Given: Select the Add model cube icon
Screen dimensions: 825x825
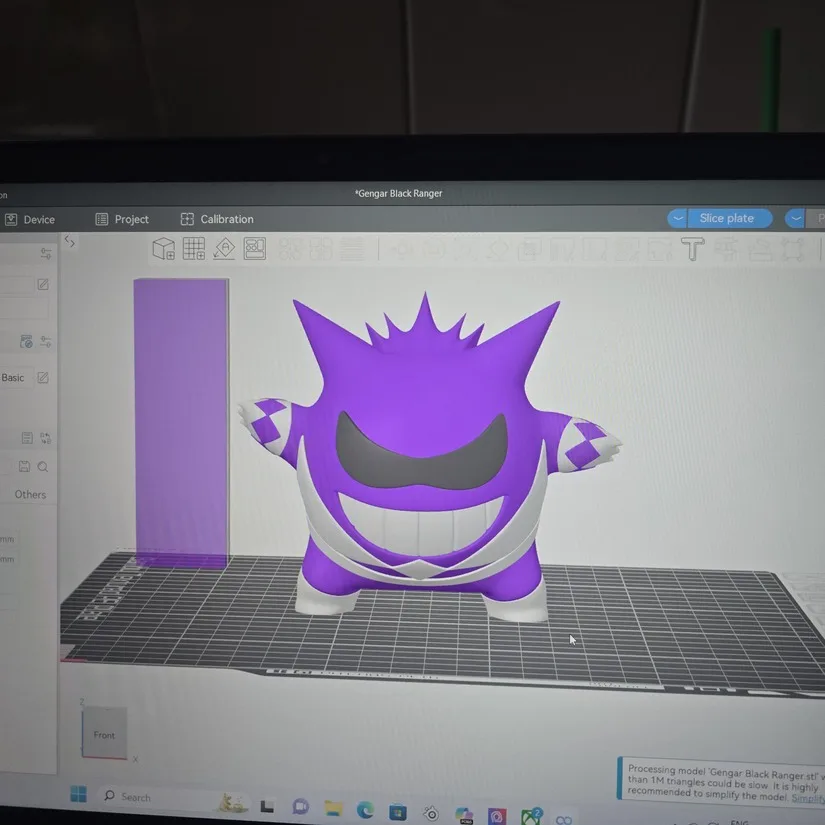Looking at the screenshot, I should 163,250.
